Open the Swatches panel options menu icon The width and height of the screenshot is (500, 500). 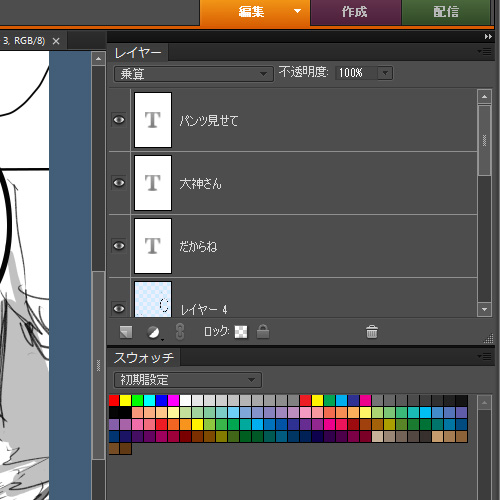(x=485, y=357)
